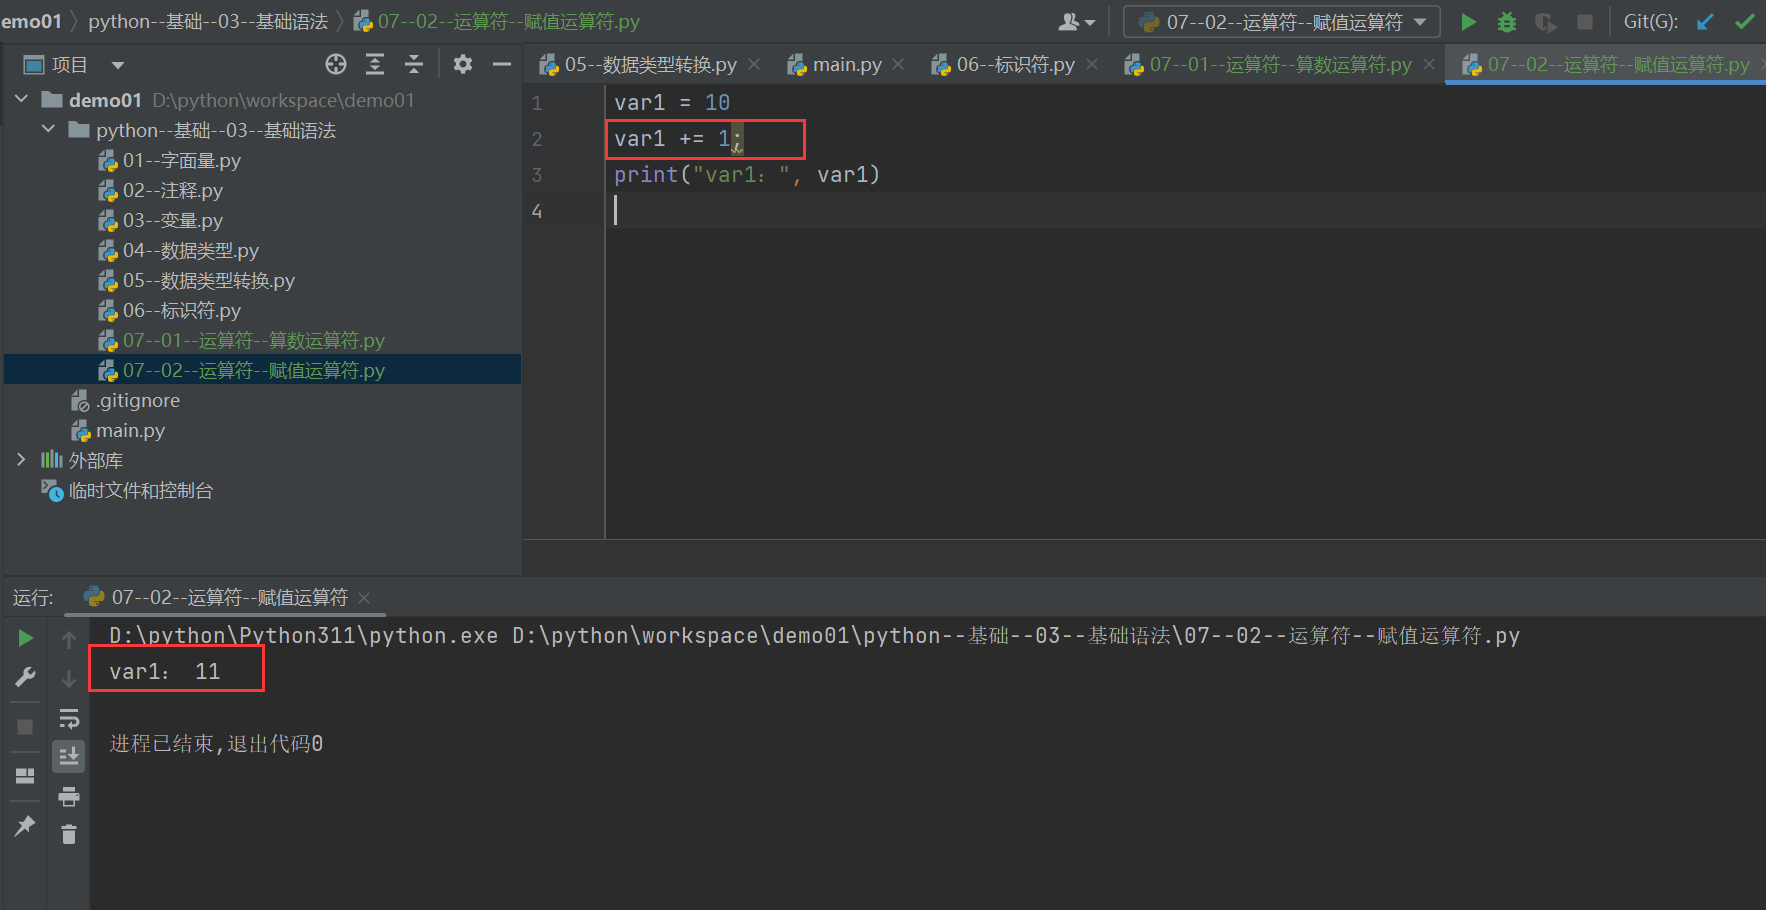The width and height of the screenshot is (1766, 910).
Task: Select 07--01--运算符--算数运算符.py in tree
Action: tap(241, 340)
